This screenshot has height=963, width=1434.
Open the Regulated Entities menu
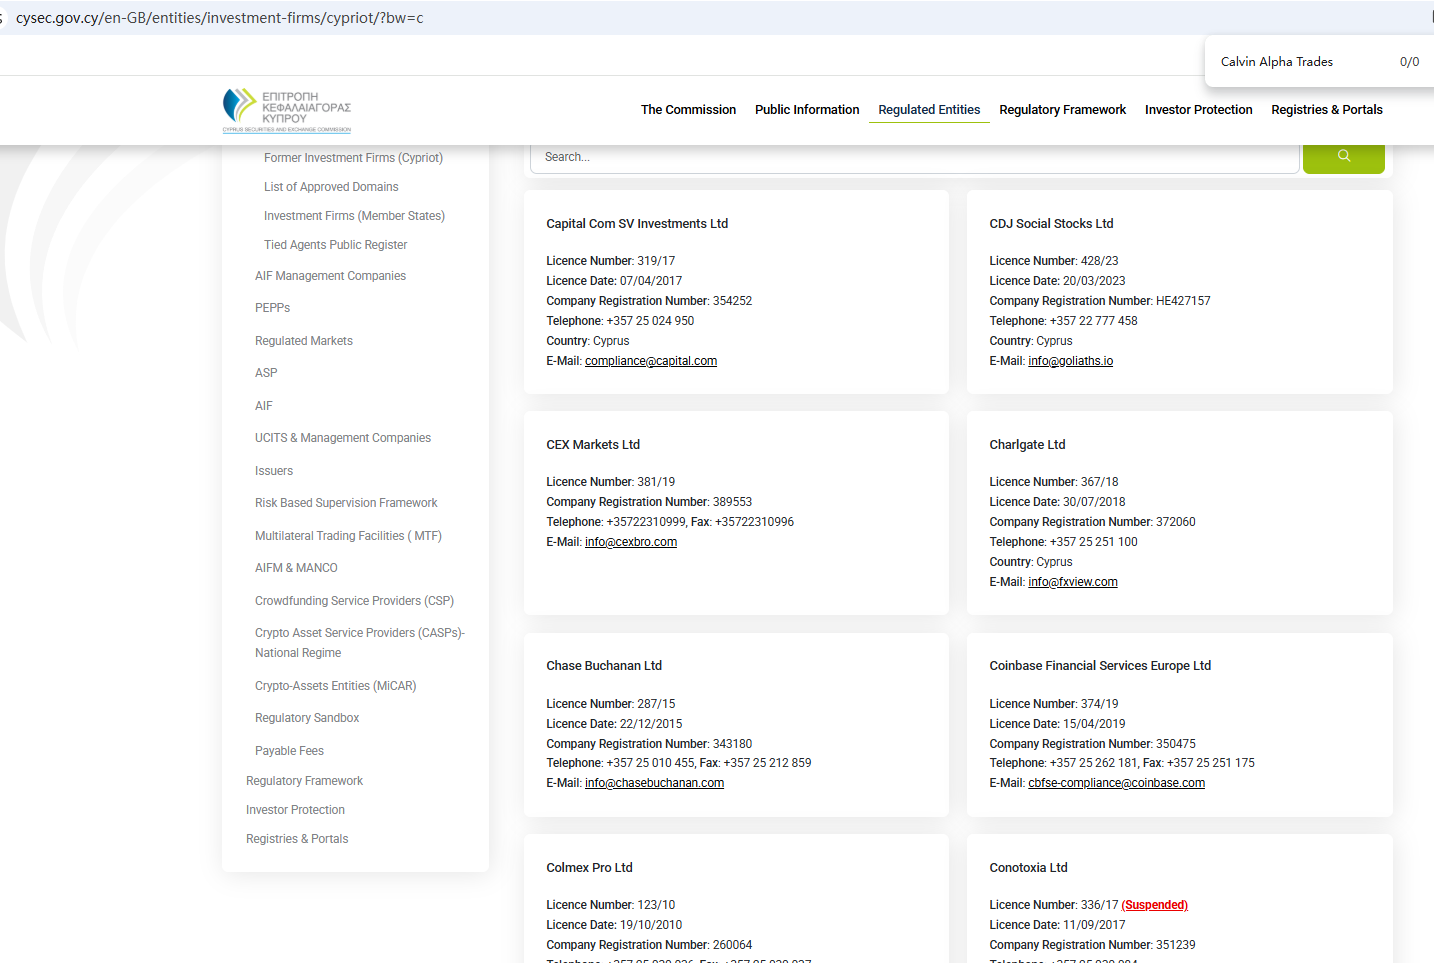pos(928,110)
